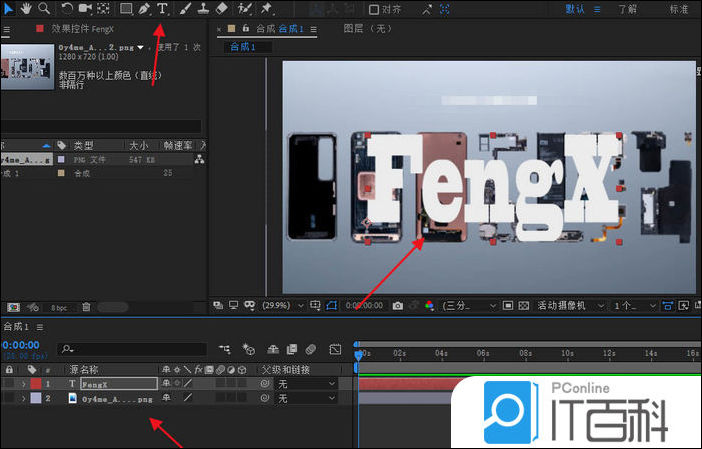Select the Pen tool
The width and height of the screenshot is (702, 449).
point(145,9)
